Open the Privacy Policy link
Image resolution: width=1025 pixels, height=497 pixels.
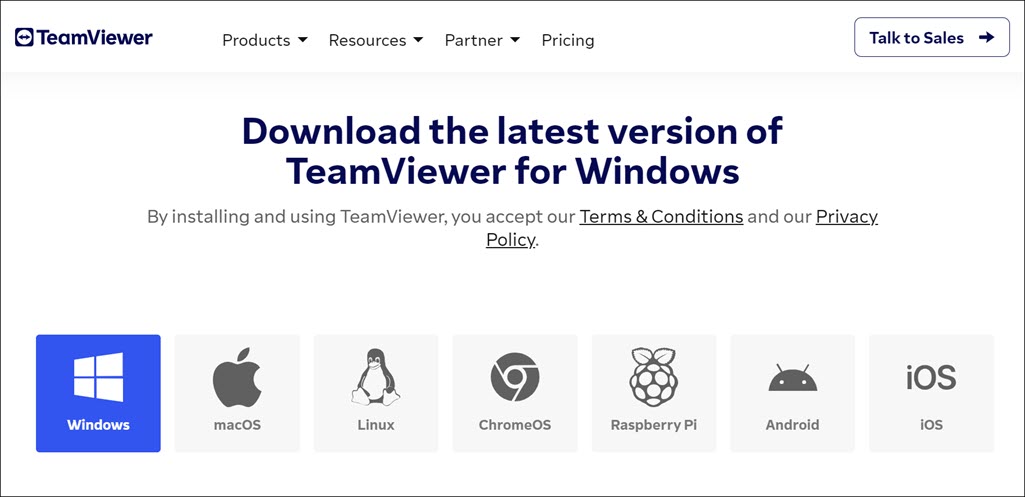coord(846,216)
